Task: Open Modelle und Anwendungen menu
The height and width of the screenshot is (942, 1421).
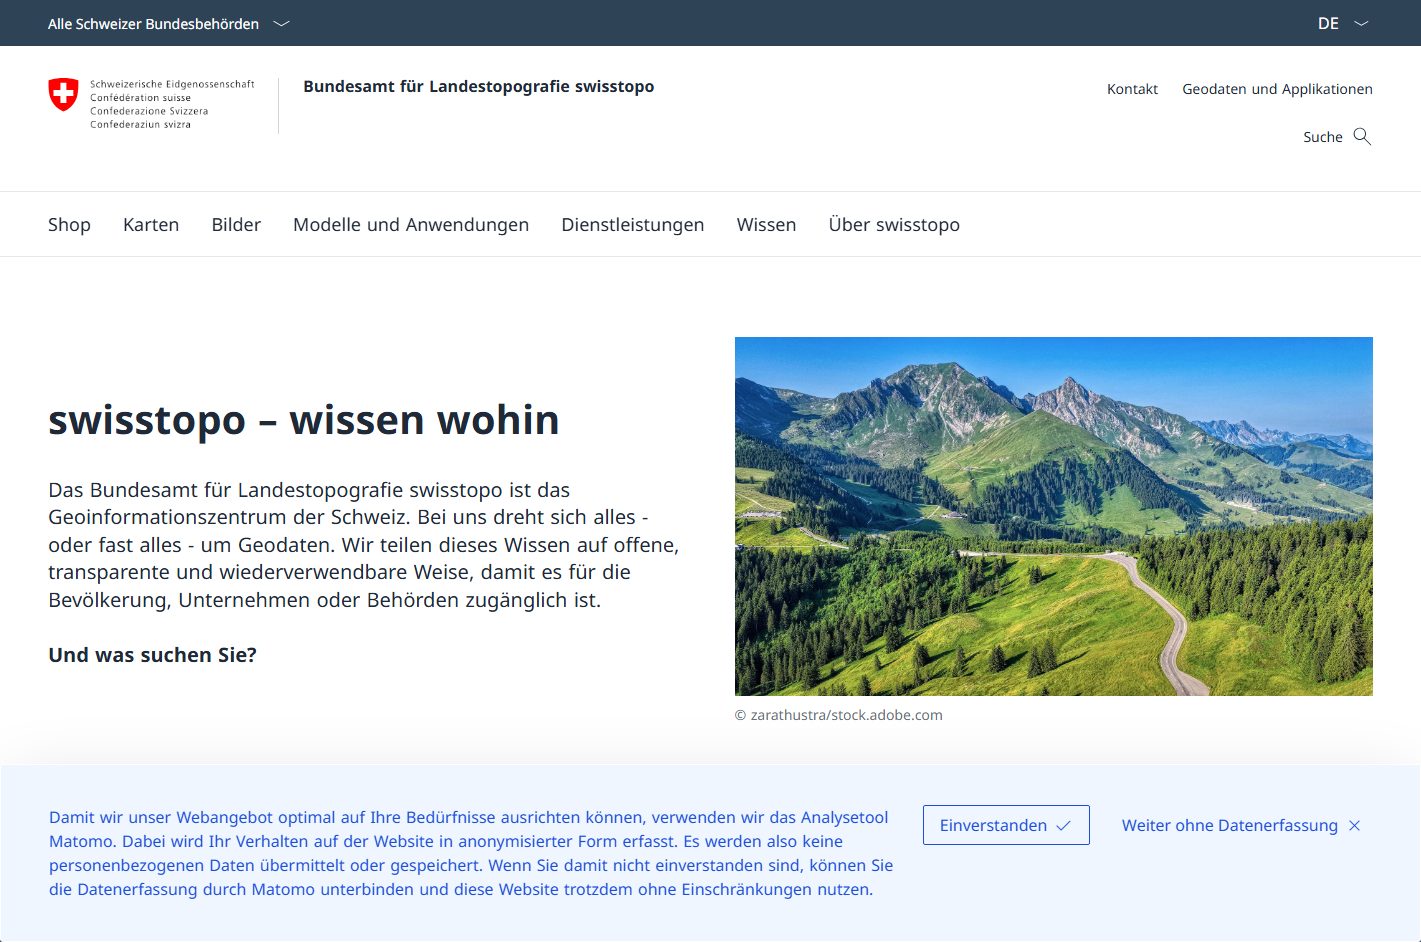Action: (411, 225)
